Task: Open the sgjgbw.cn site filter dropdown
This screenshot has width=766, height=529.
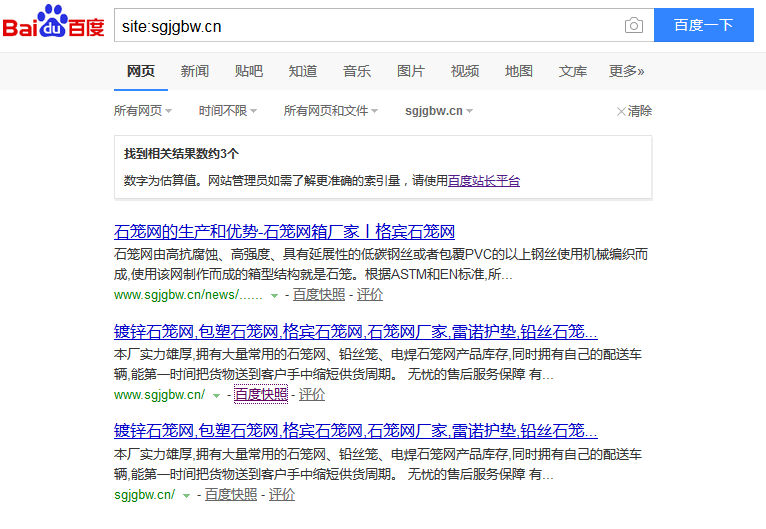Action: pyautogui.click(x=439, y=111)
